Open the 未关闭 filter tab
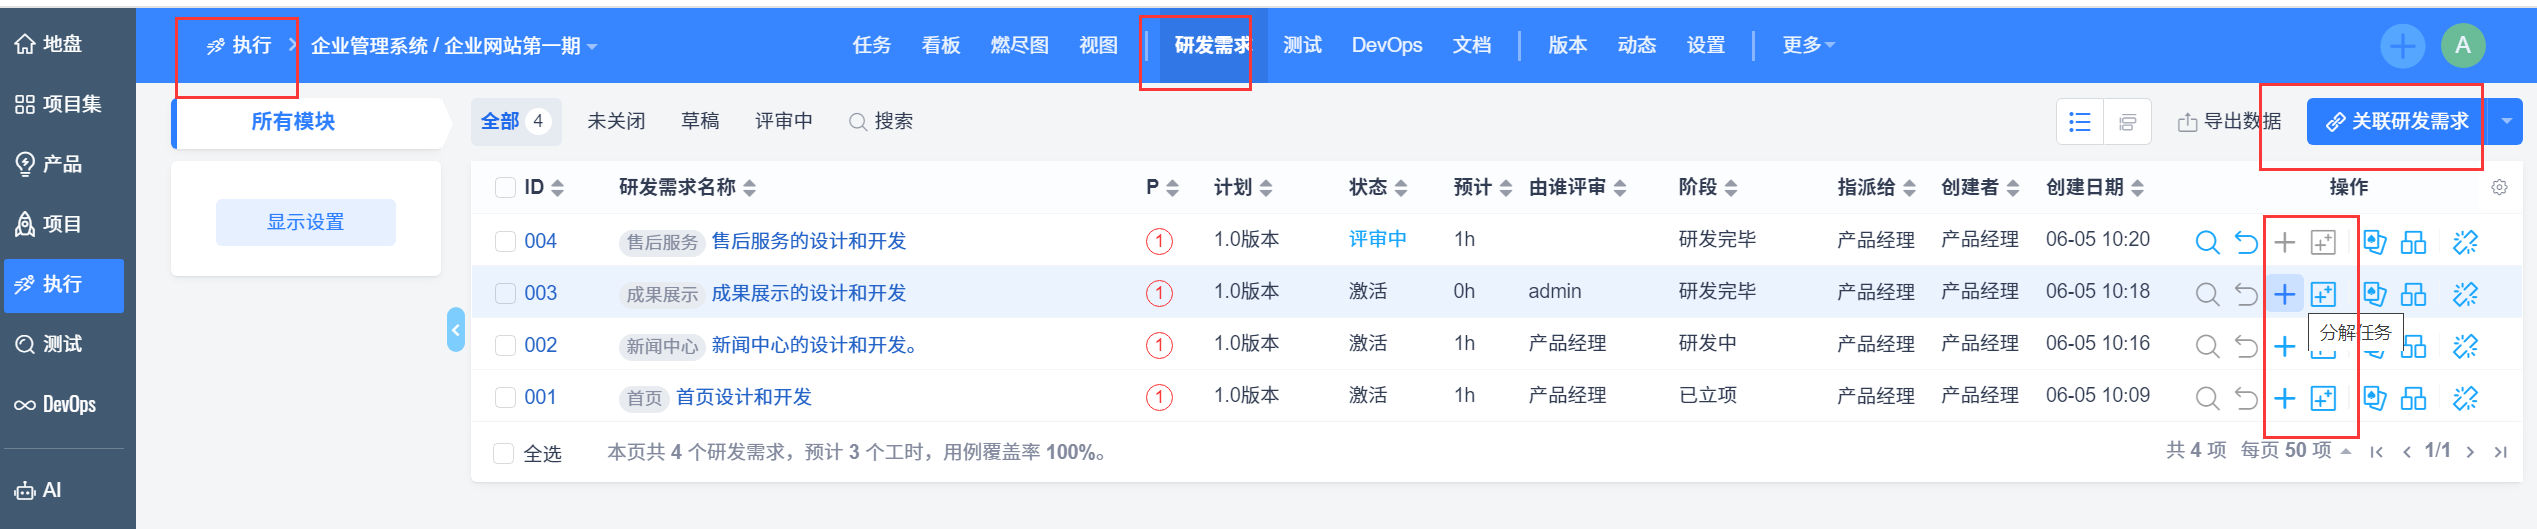The width and height of the screenshot is (2537, 529). tap(616, 122)
